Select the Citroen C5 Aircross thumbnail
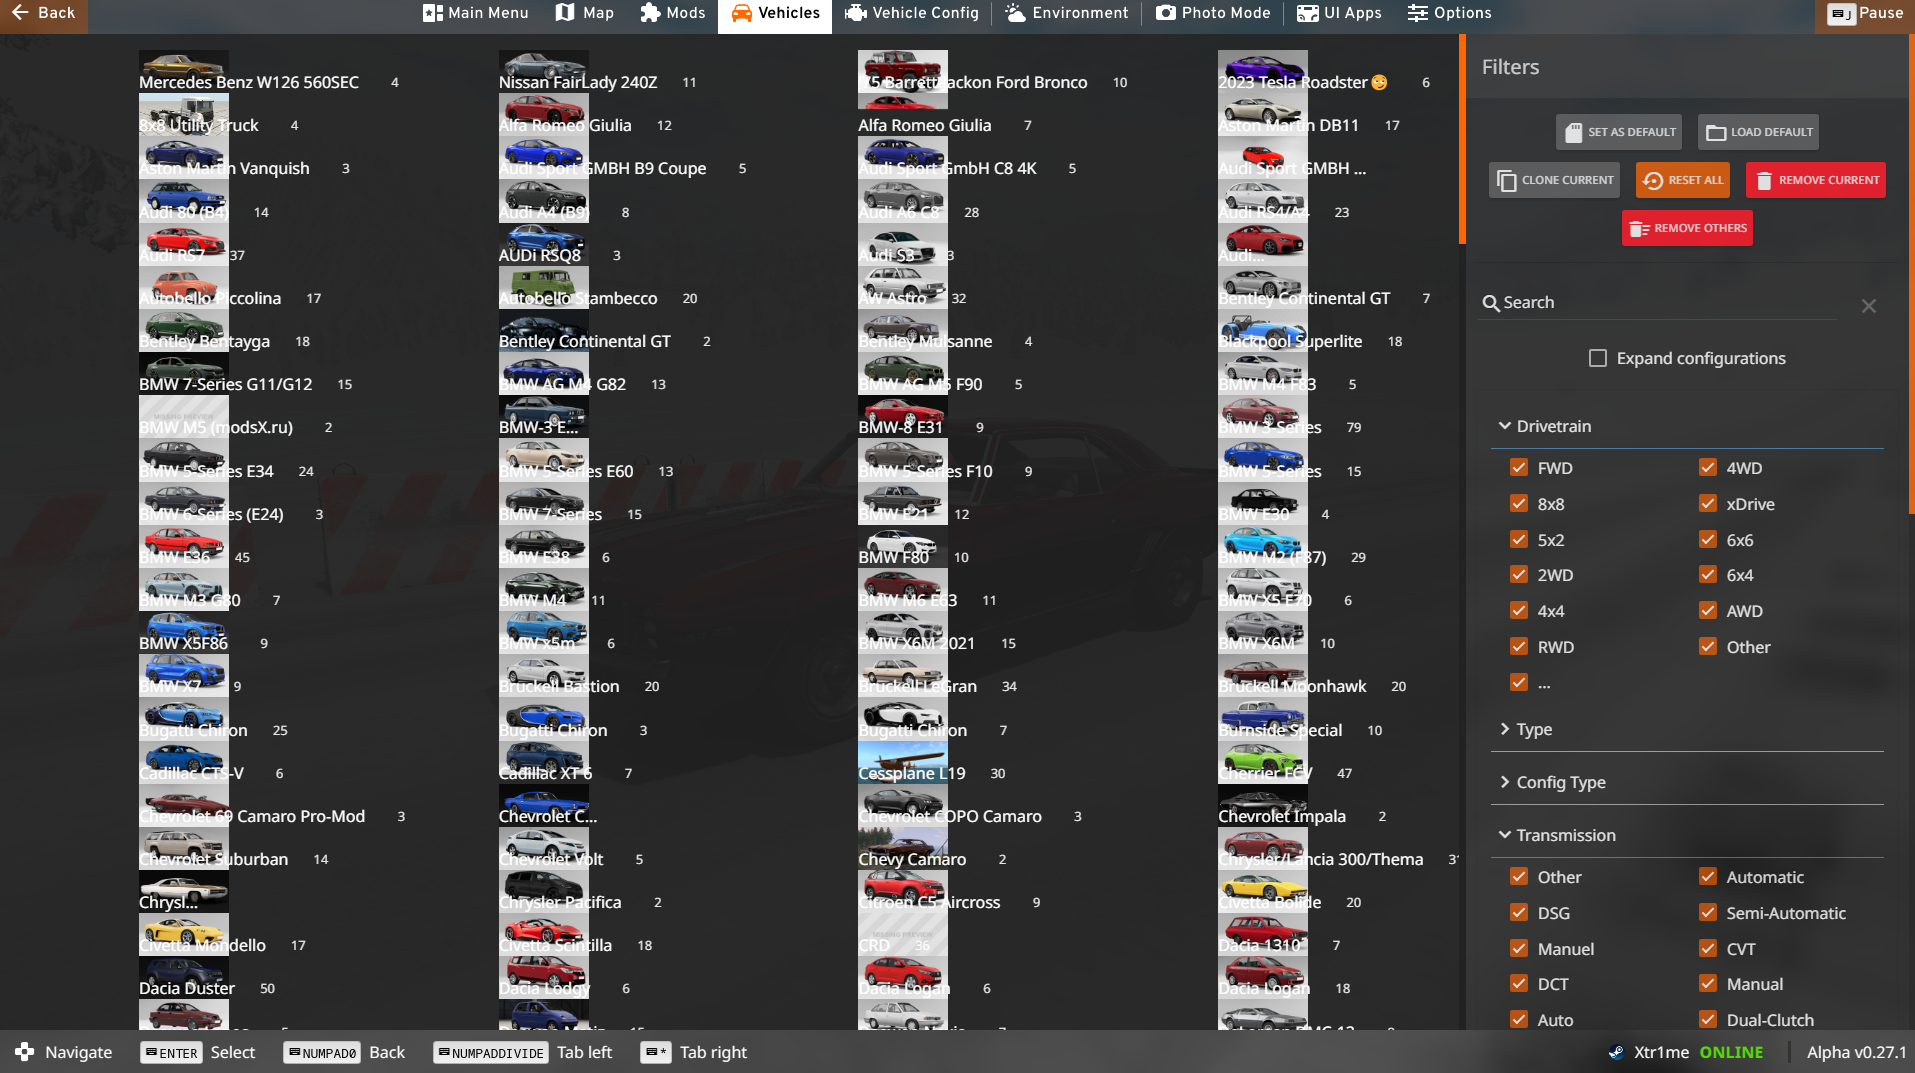This screenshot has width=1915, height=1073. pos(903,891)
